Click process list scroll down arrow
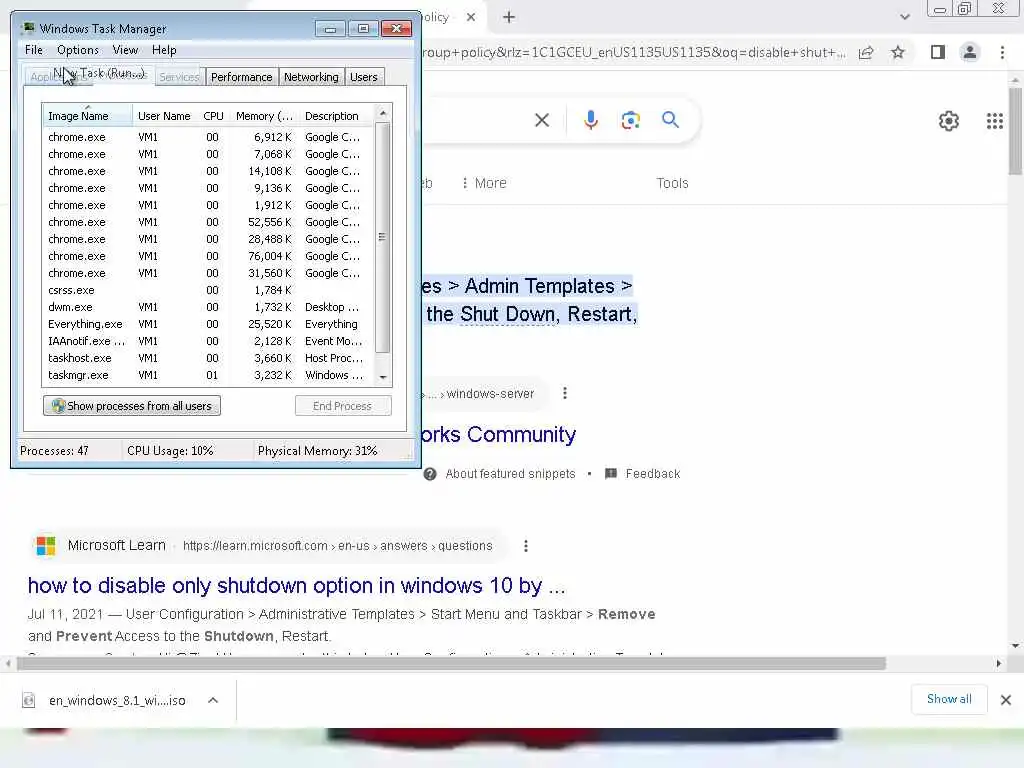Image resolution: width=1024 pixels, height=768 pixels. [x=383, y=377]
